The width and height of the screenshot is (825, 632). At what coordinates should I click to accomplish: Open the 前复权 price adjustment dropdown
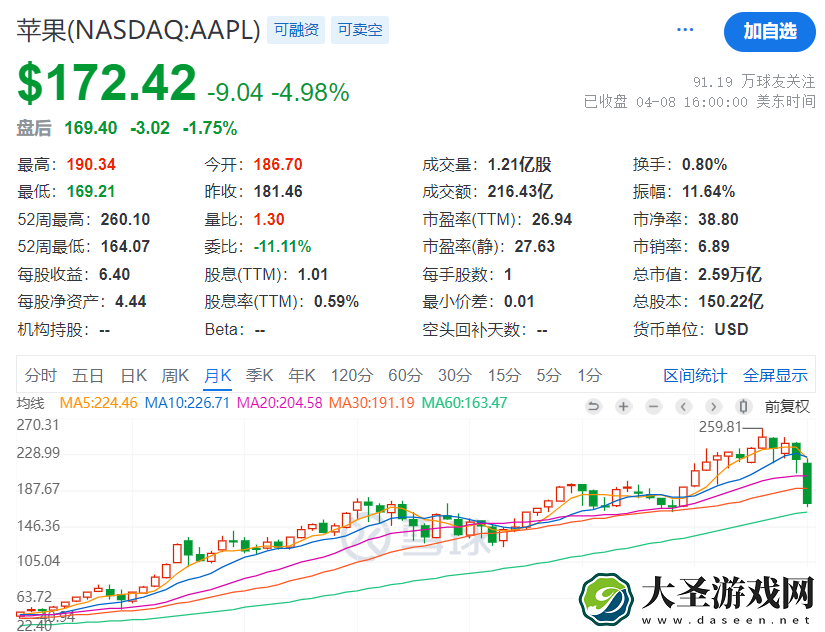pos(787,406)
